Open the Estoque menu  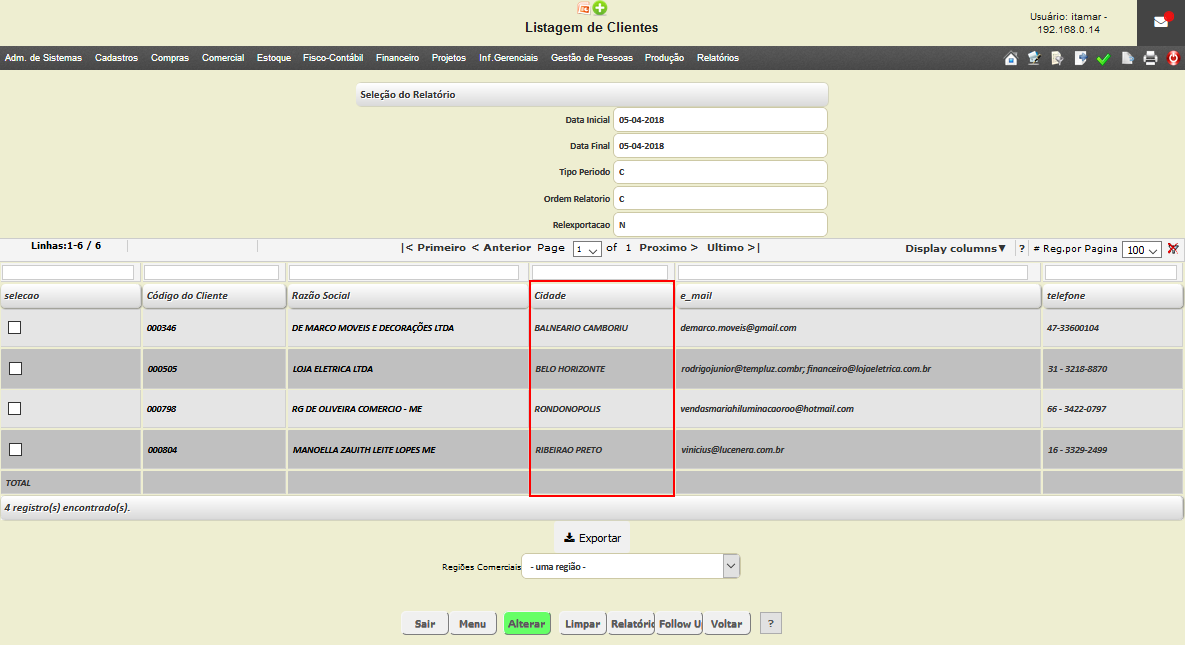click(x=274, y=58)
